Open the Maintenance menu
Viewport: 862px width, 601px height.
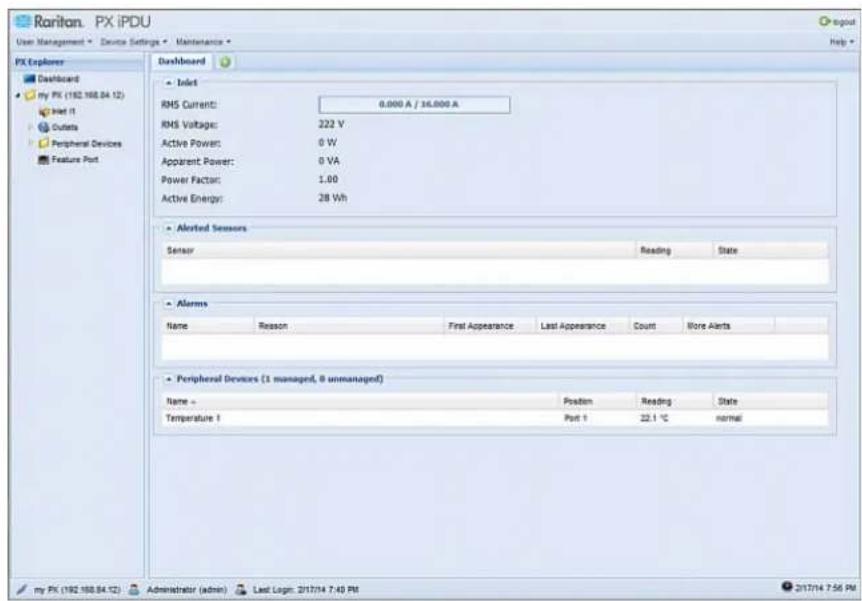pos(203,42)
